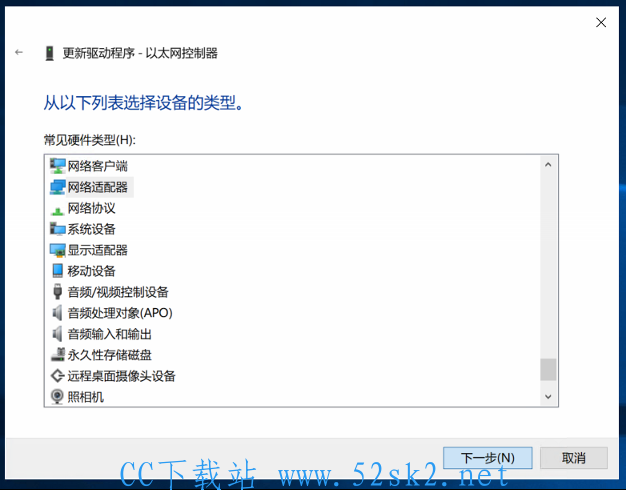This screenshot has height=490, width=626.
Task: Go back with the back arrow
Action: (x=19, y=52)
